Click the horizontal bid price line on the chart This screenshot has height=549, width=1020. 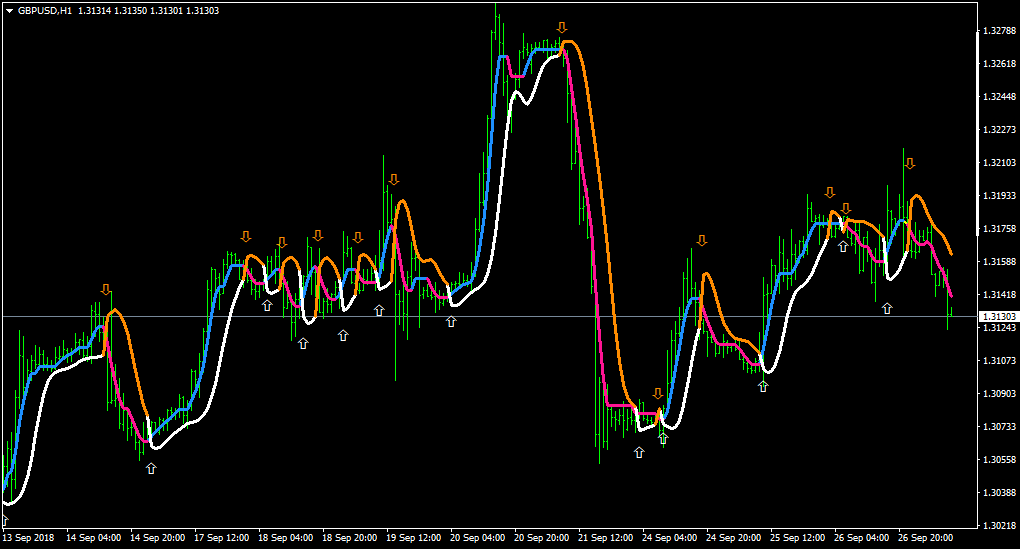[489, 317]
